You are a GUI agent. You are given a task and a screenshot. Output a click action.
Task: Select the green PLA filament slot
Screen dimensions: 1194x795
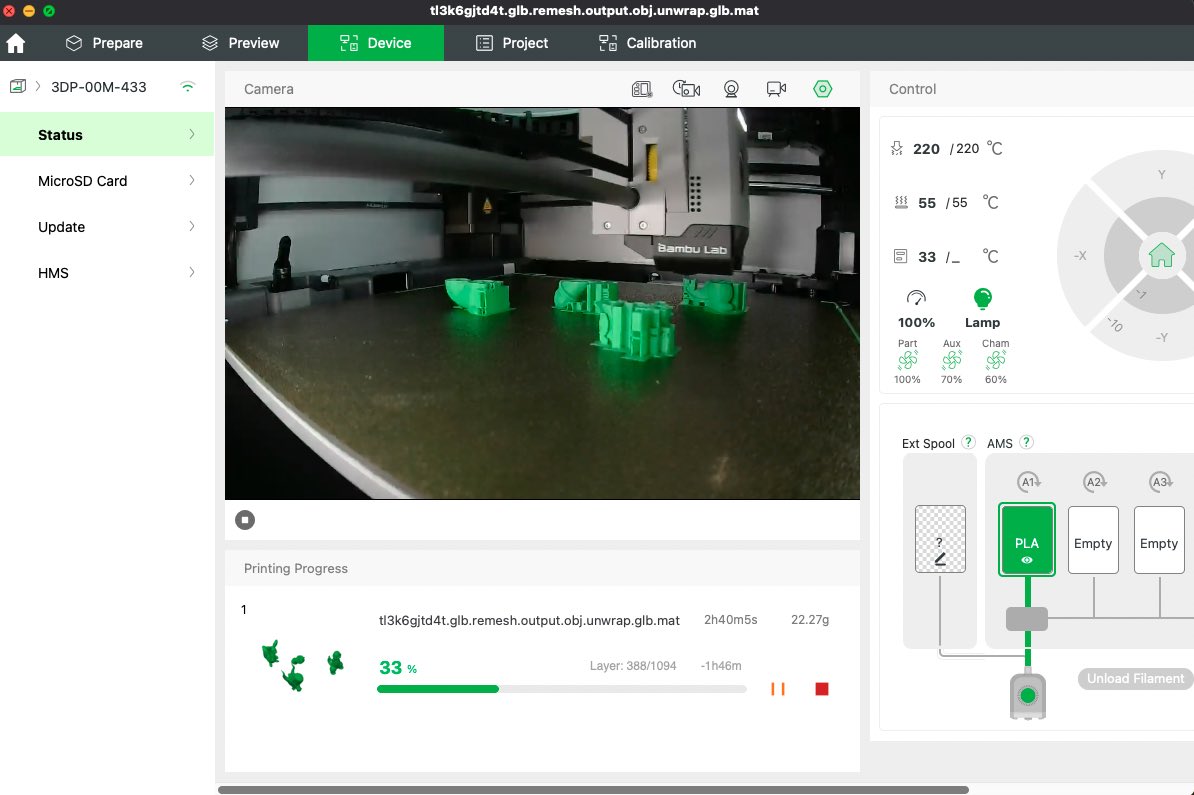coord(1026,539)
